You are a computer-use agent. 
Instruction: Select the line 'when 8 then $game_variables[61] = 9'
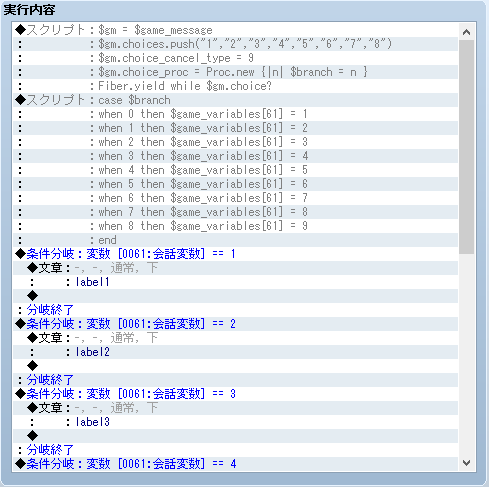pos(236,226)
